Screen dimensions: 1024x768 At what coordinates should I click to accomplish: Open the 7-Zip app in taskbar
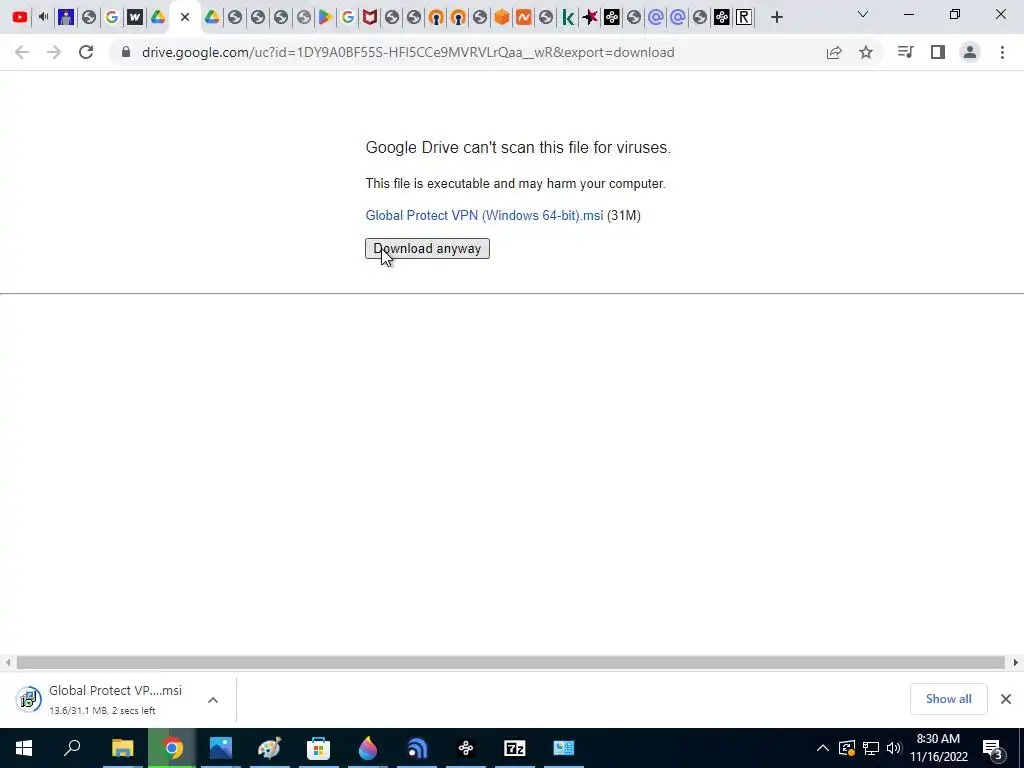pos(515,748)
